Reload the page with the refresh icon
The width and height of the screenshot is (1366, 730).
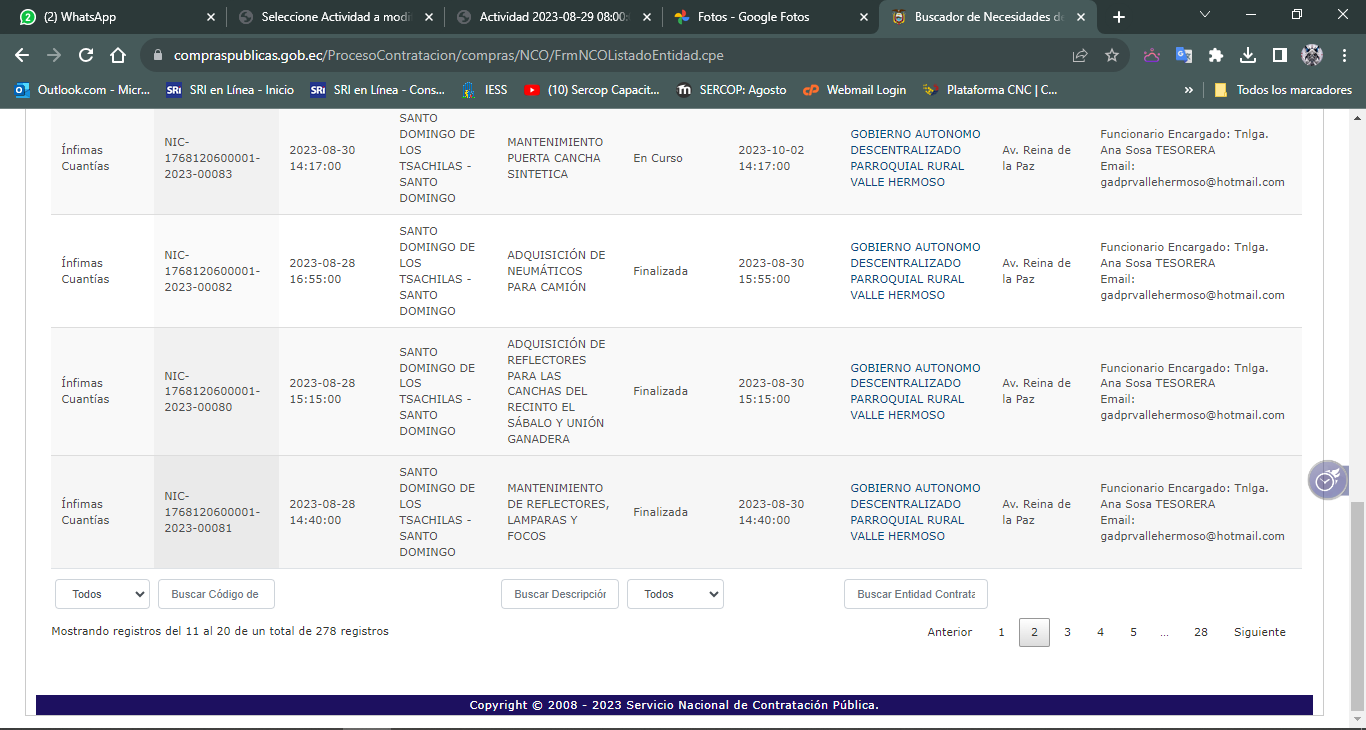coord(86,55)
